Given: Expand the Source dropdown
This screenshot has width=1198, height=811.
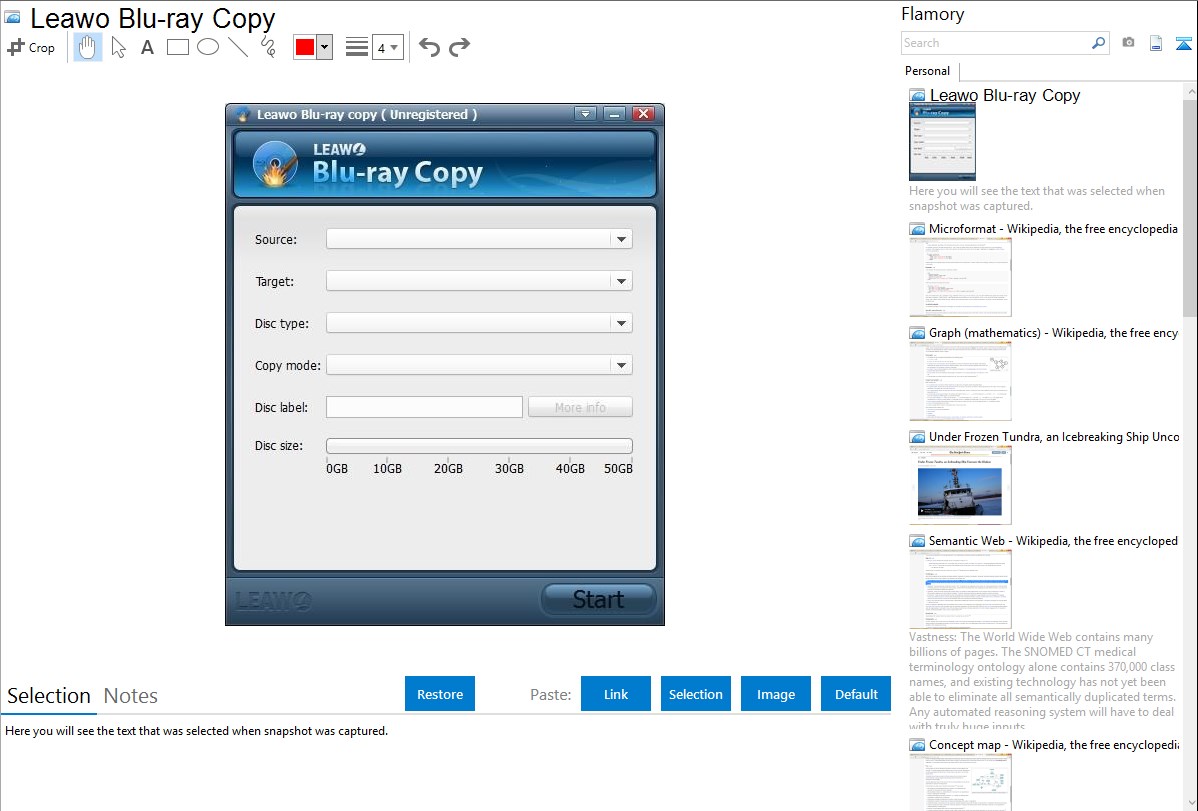Looking at the screenshot, I should tap(621, 239).
